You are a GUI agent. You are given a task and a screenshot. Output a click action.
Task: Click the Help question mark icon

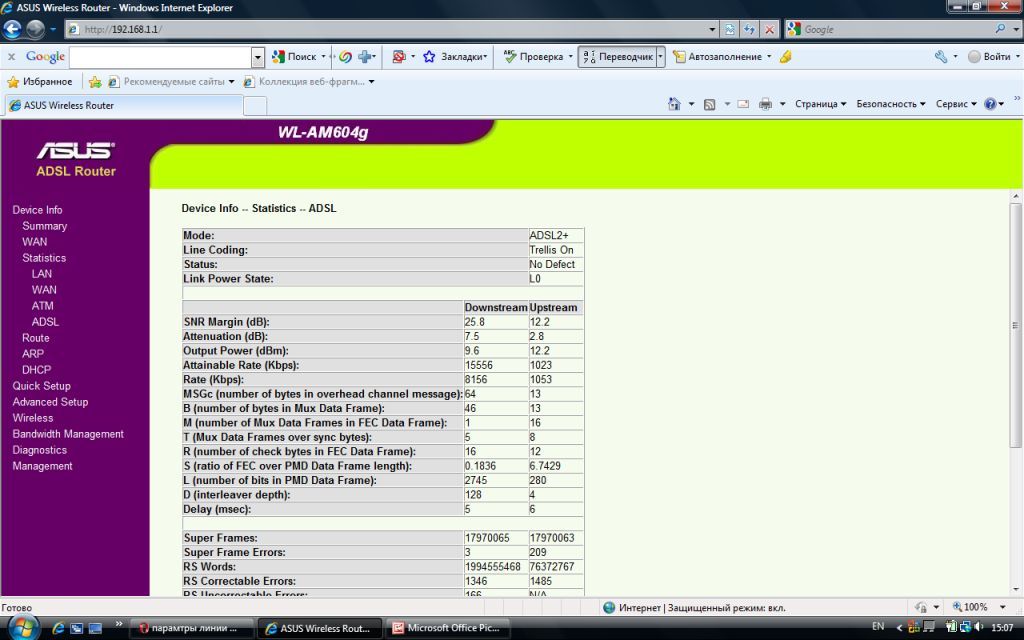(990, 104)
